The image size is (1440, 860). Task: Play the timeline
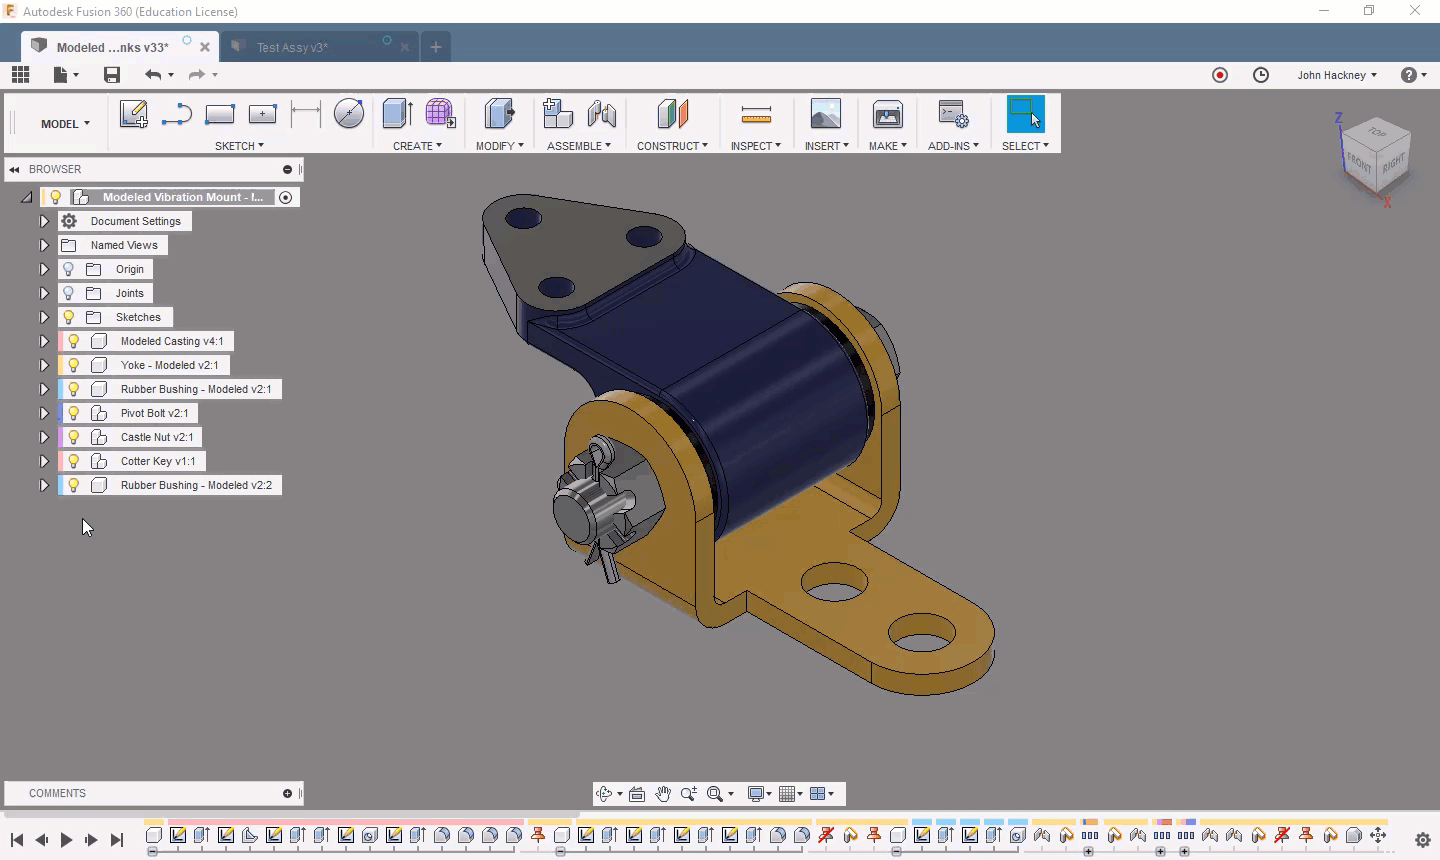coord(66,840)
